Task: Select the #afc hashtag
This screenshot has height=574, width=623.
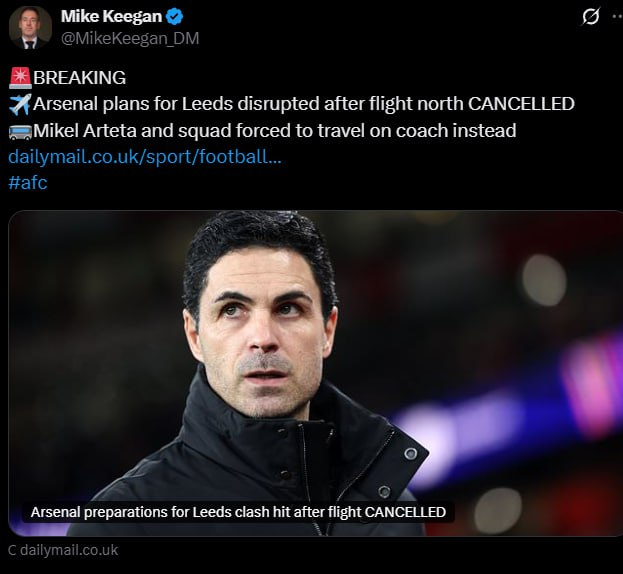Action: (27, 182)
